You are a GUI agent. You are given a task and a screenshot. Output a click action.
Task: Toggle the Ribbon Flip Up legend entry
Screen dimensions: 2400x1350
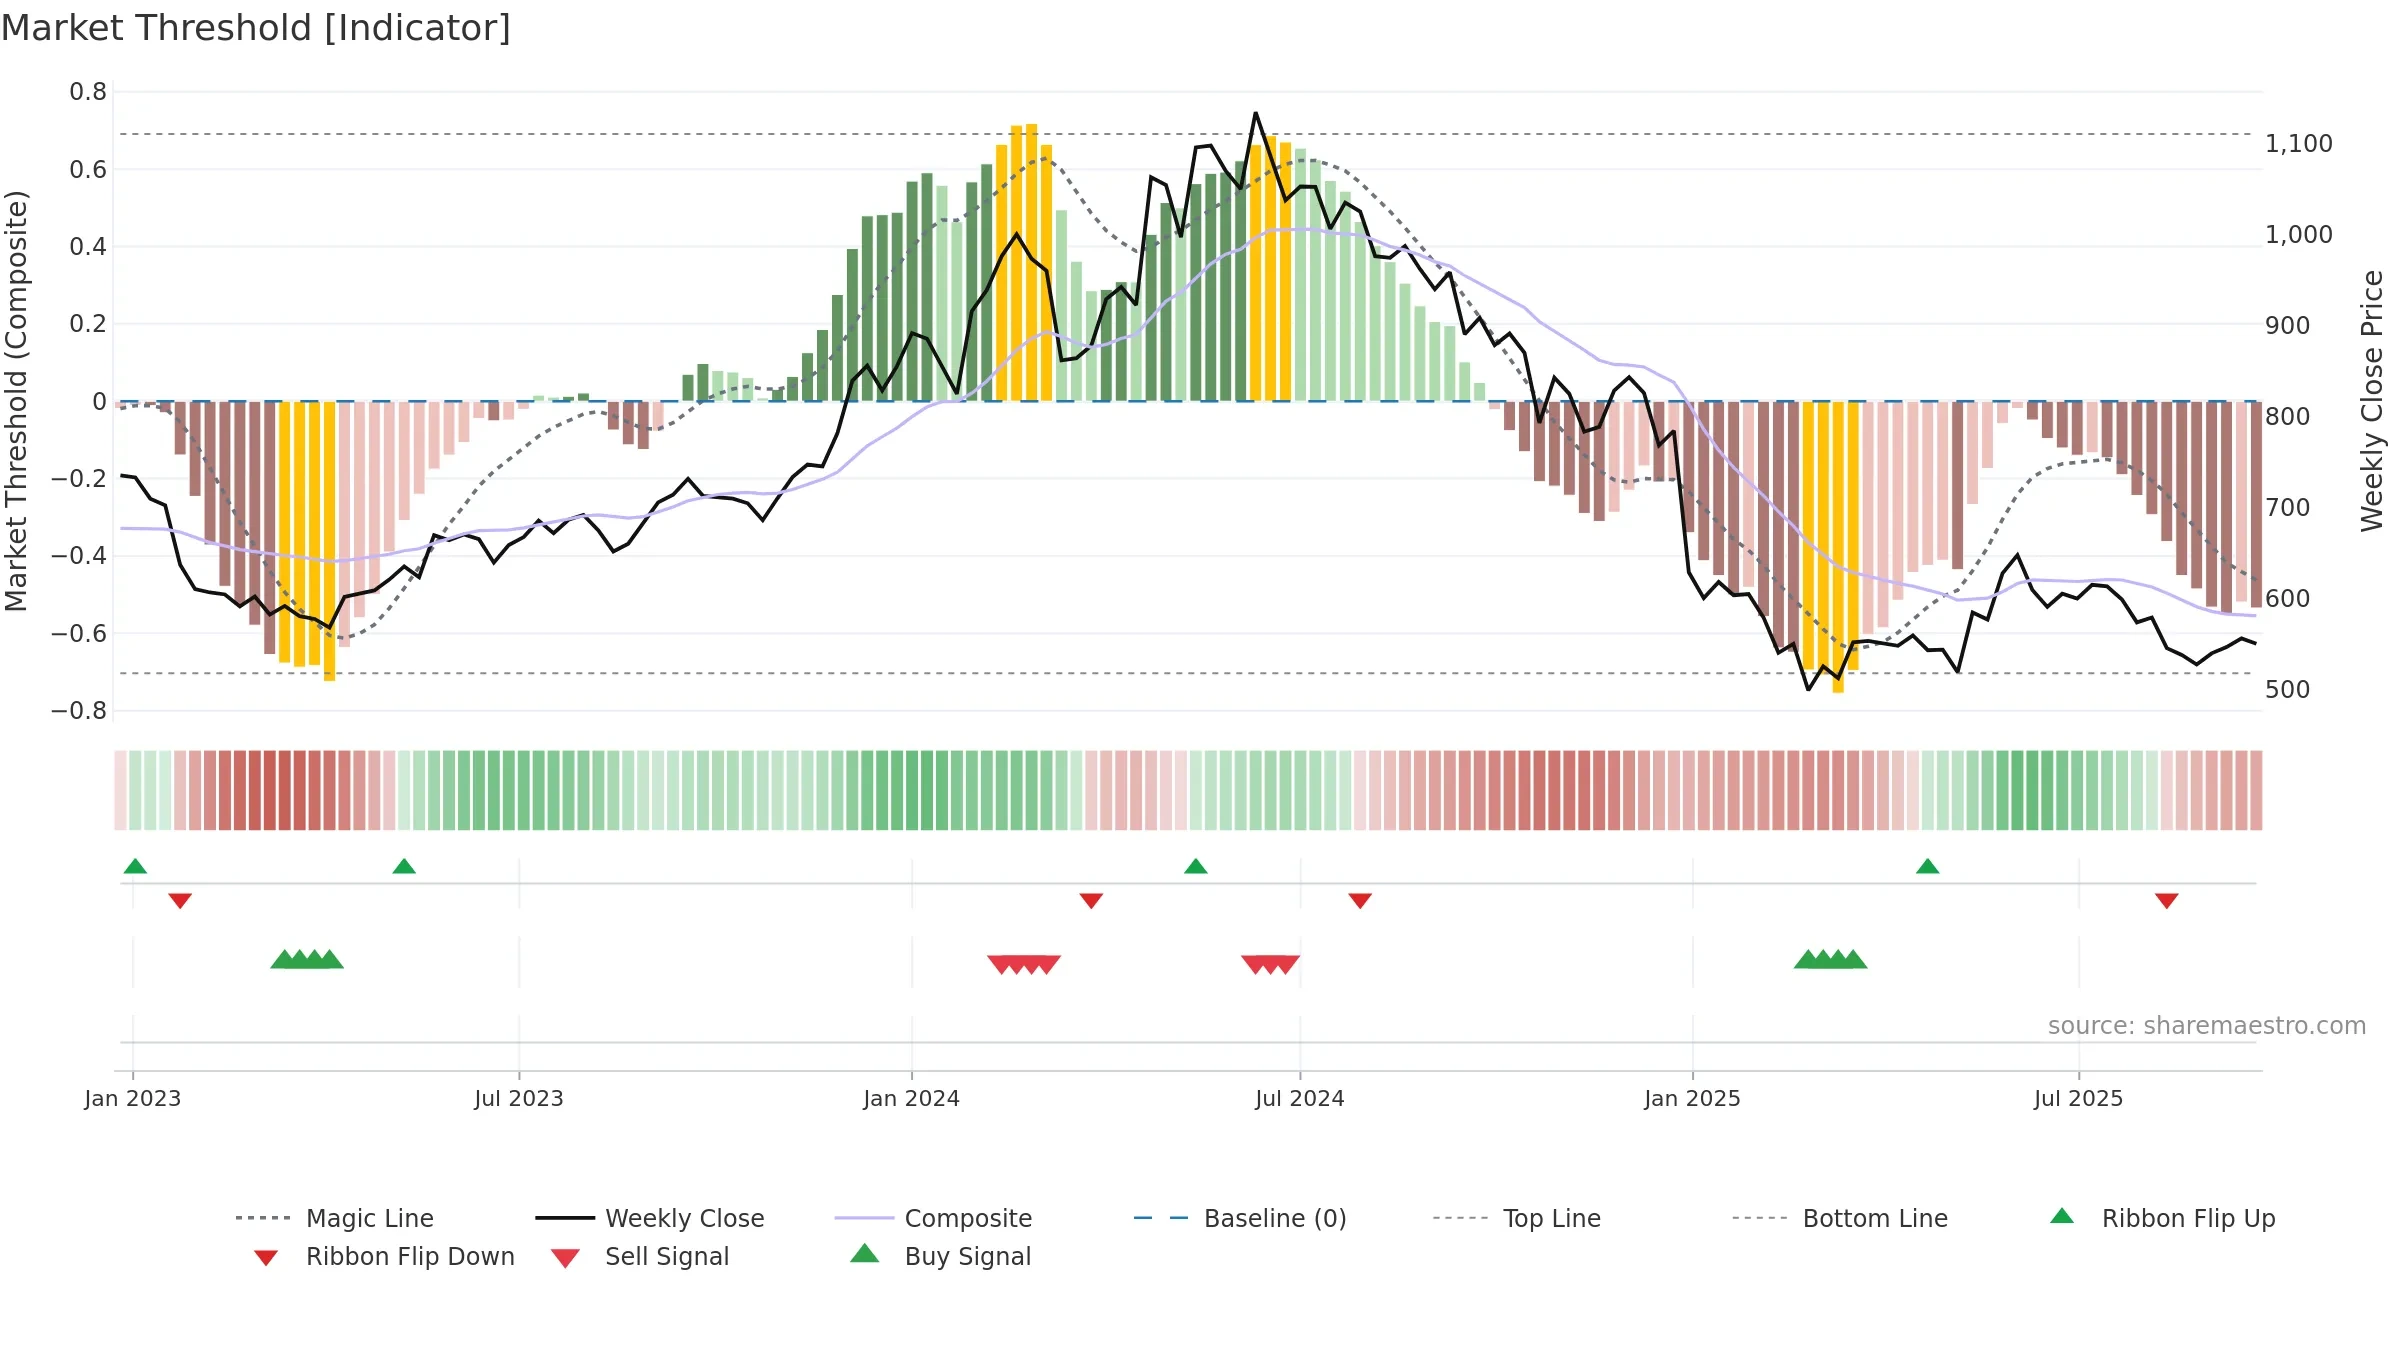[2162, 1218]
